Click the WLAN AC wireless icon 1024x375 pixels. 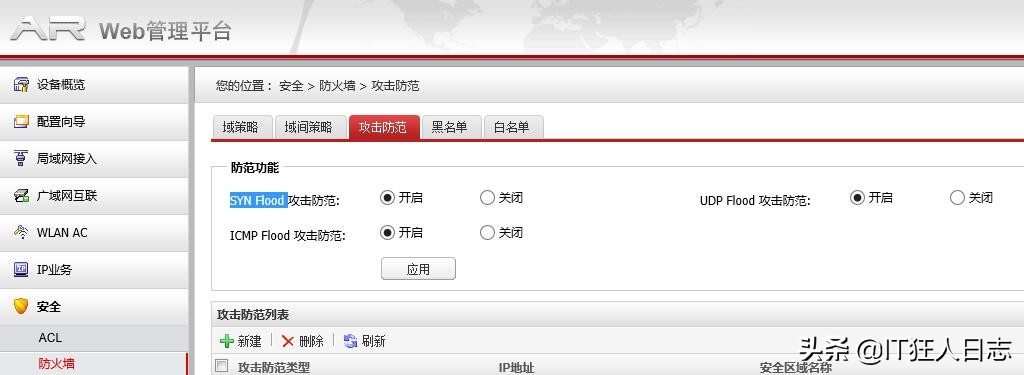[x=22, y=232]
